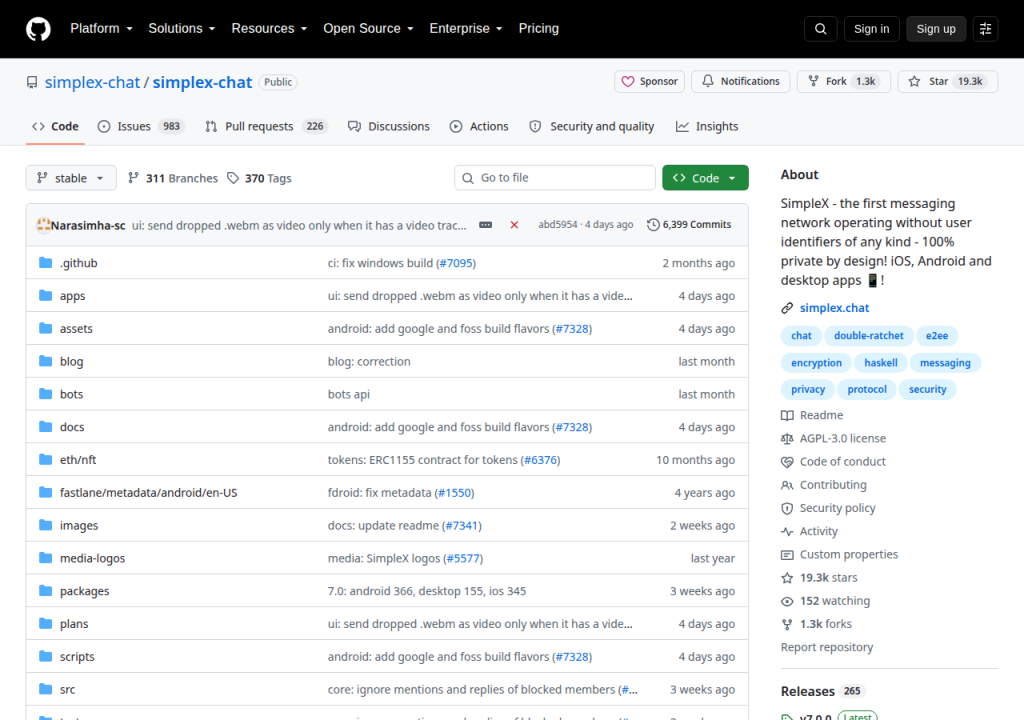Click the Fork button
1024x720 pixels.
click(844, 82)
